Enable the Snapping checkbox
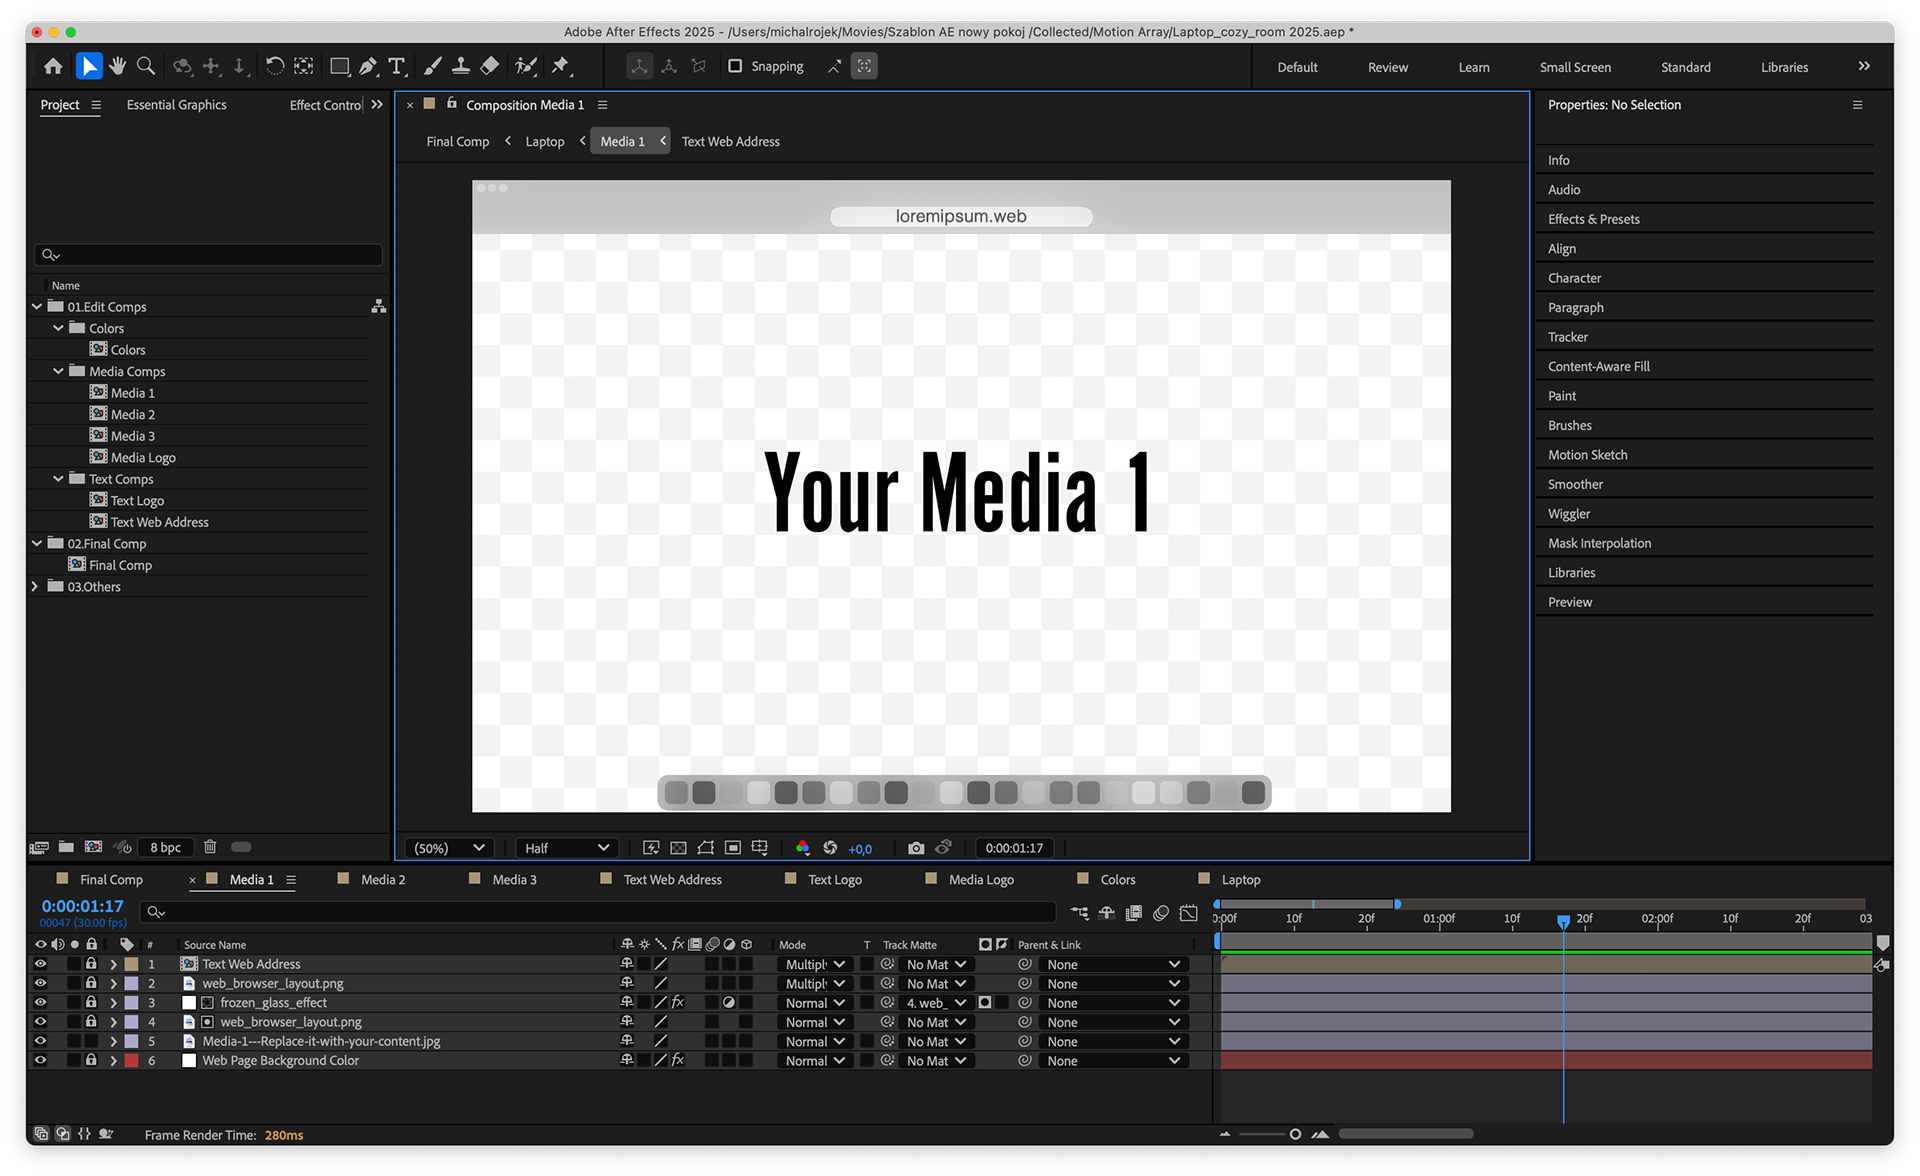The image size is (1920, 1176). coord(735,66)
